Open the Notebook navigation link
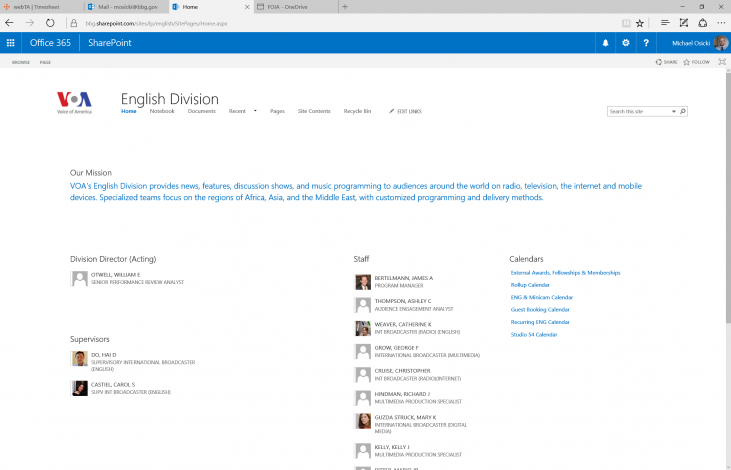The height and width of the screenshot is (470, 731). pos(162,111)
